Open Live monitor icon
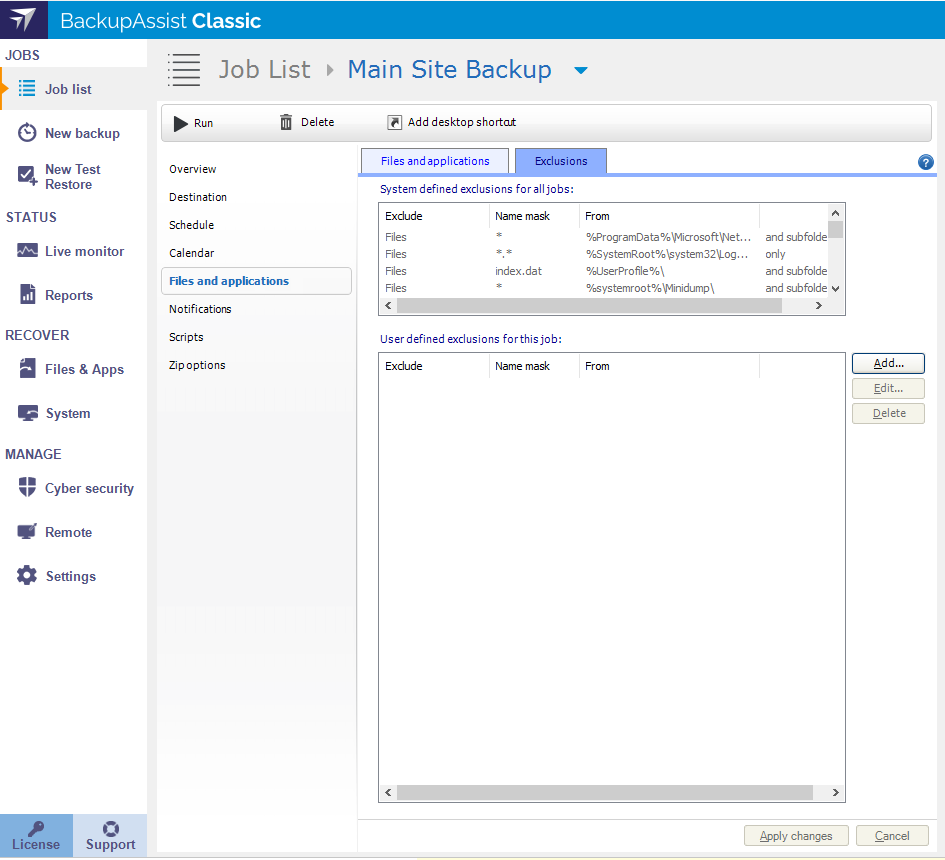This screenshot has height=860, width=945. coord(27,251)
